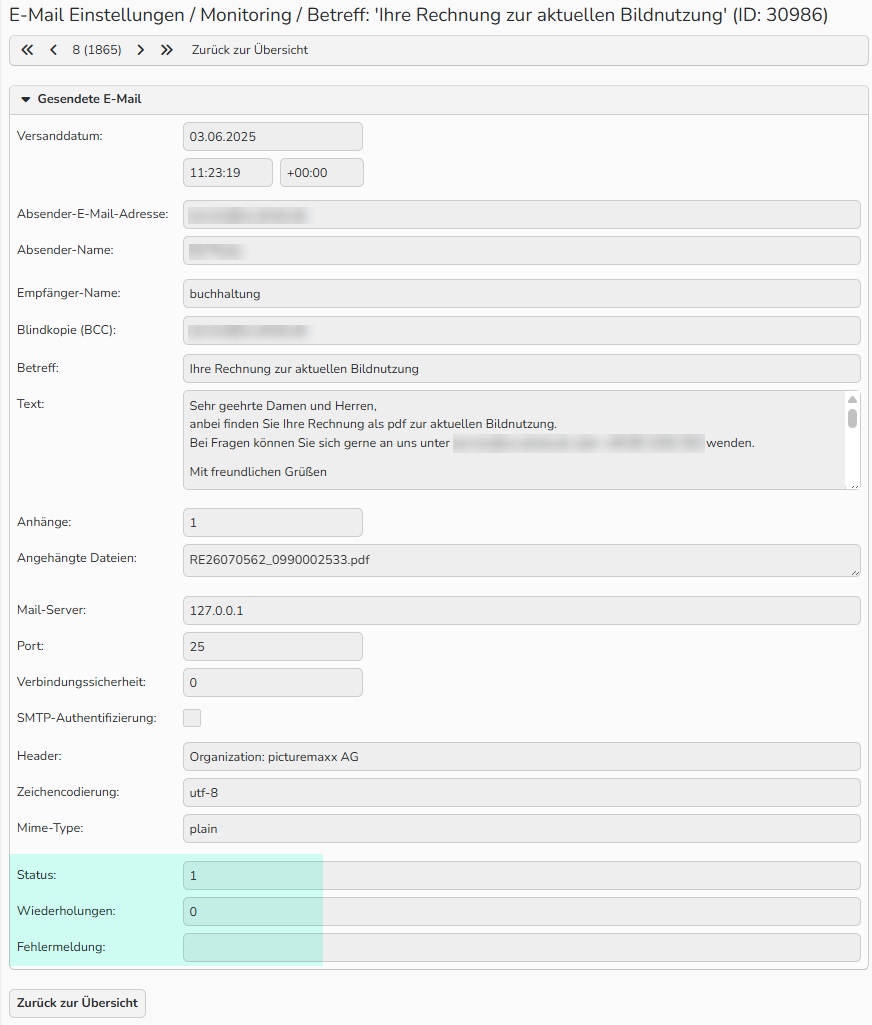Viewport: 872px width, 1025px height.
Task: Click the Absender-Name field
Action: point(522,250)
